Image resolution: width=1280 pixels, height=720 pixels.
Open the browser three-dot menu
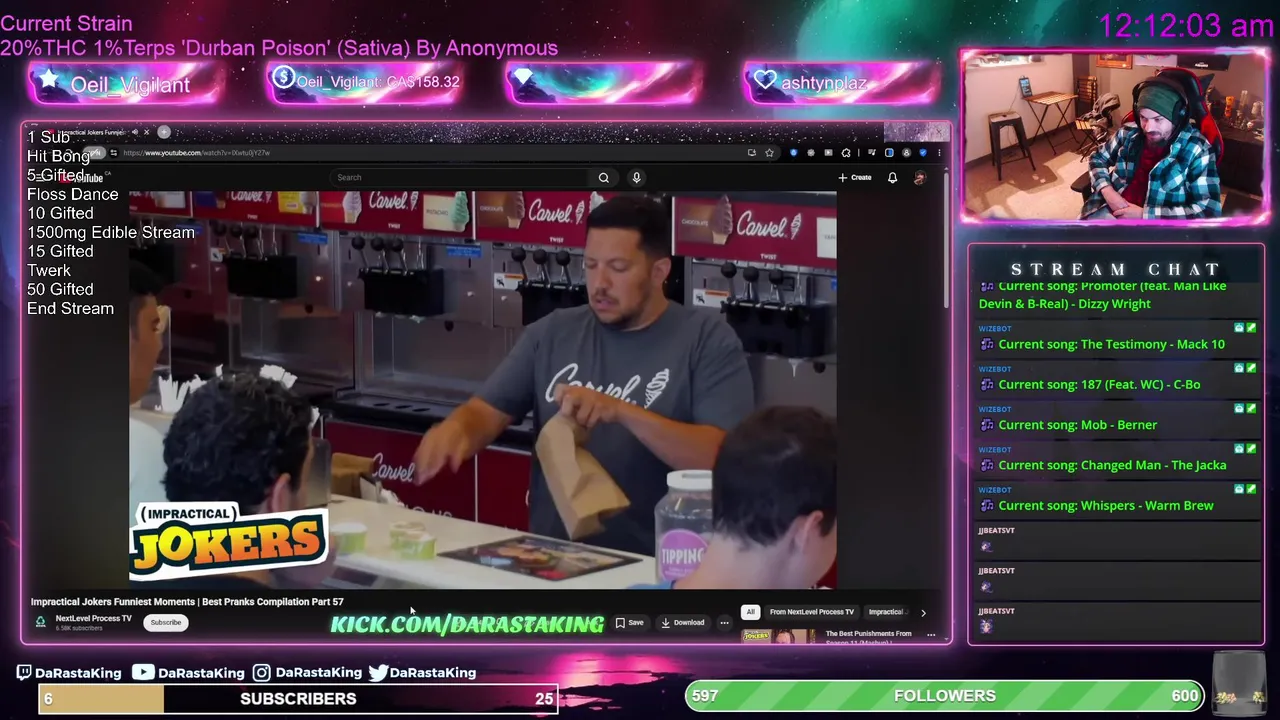[x=939, y=153]
